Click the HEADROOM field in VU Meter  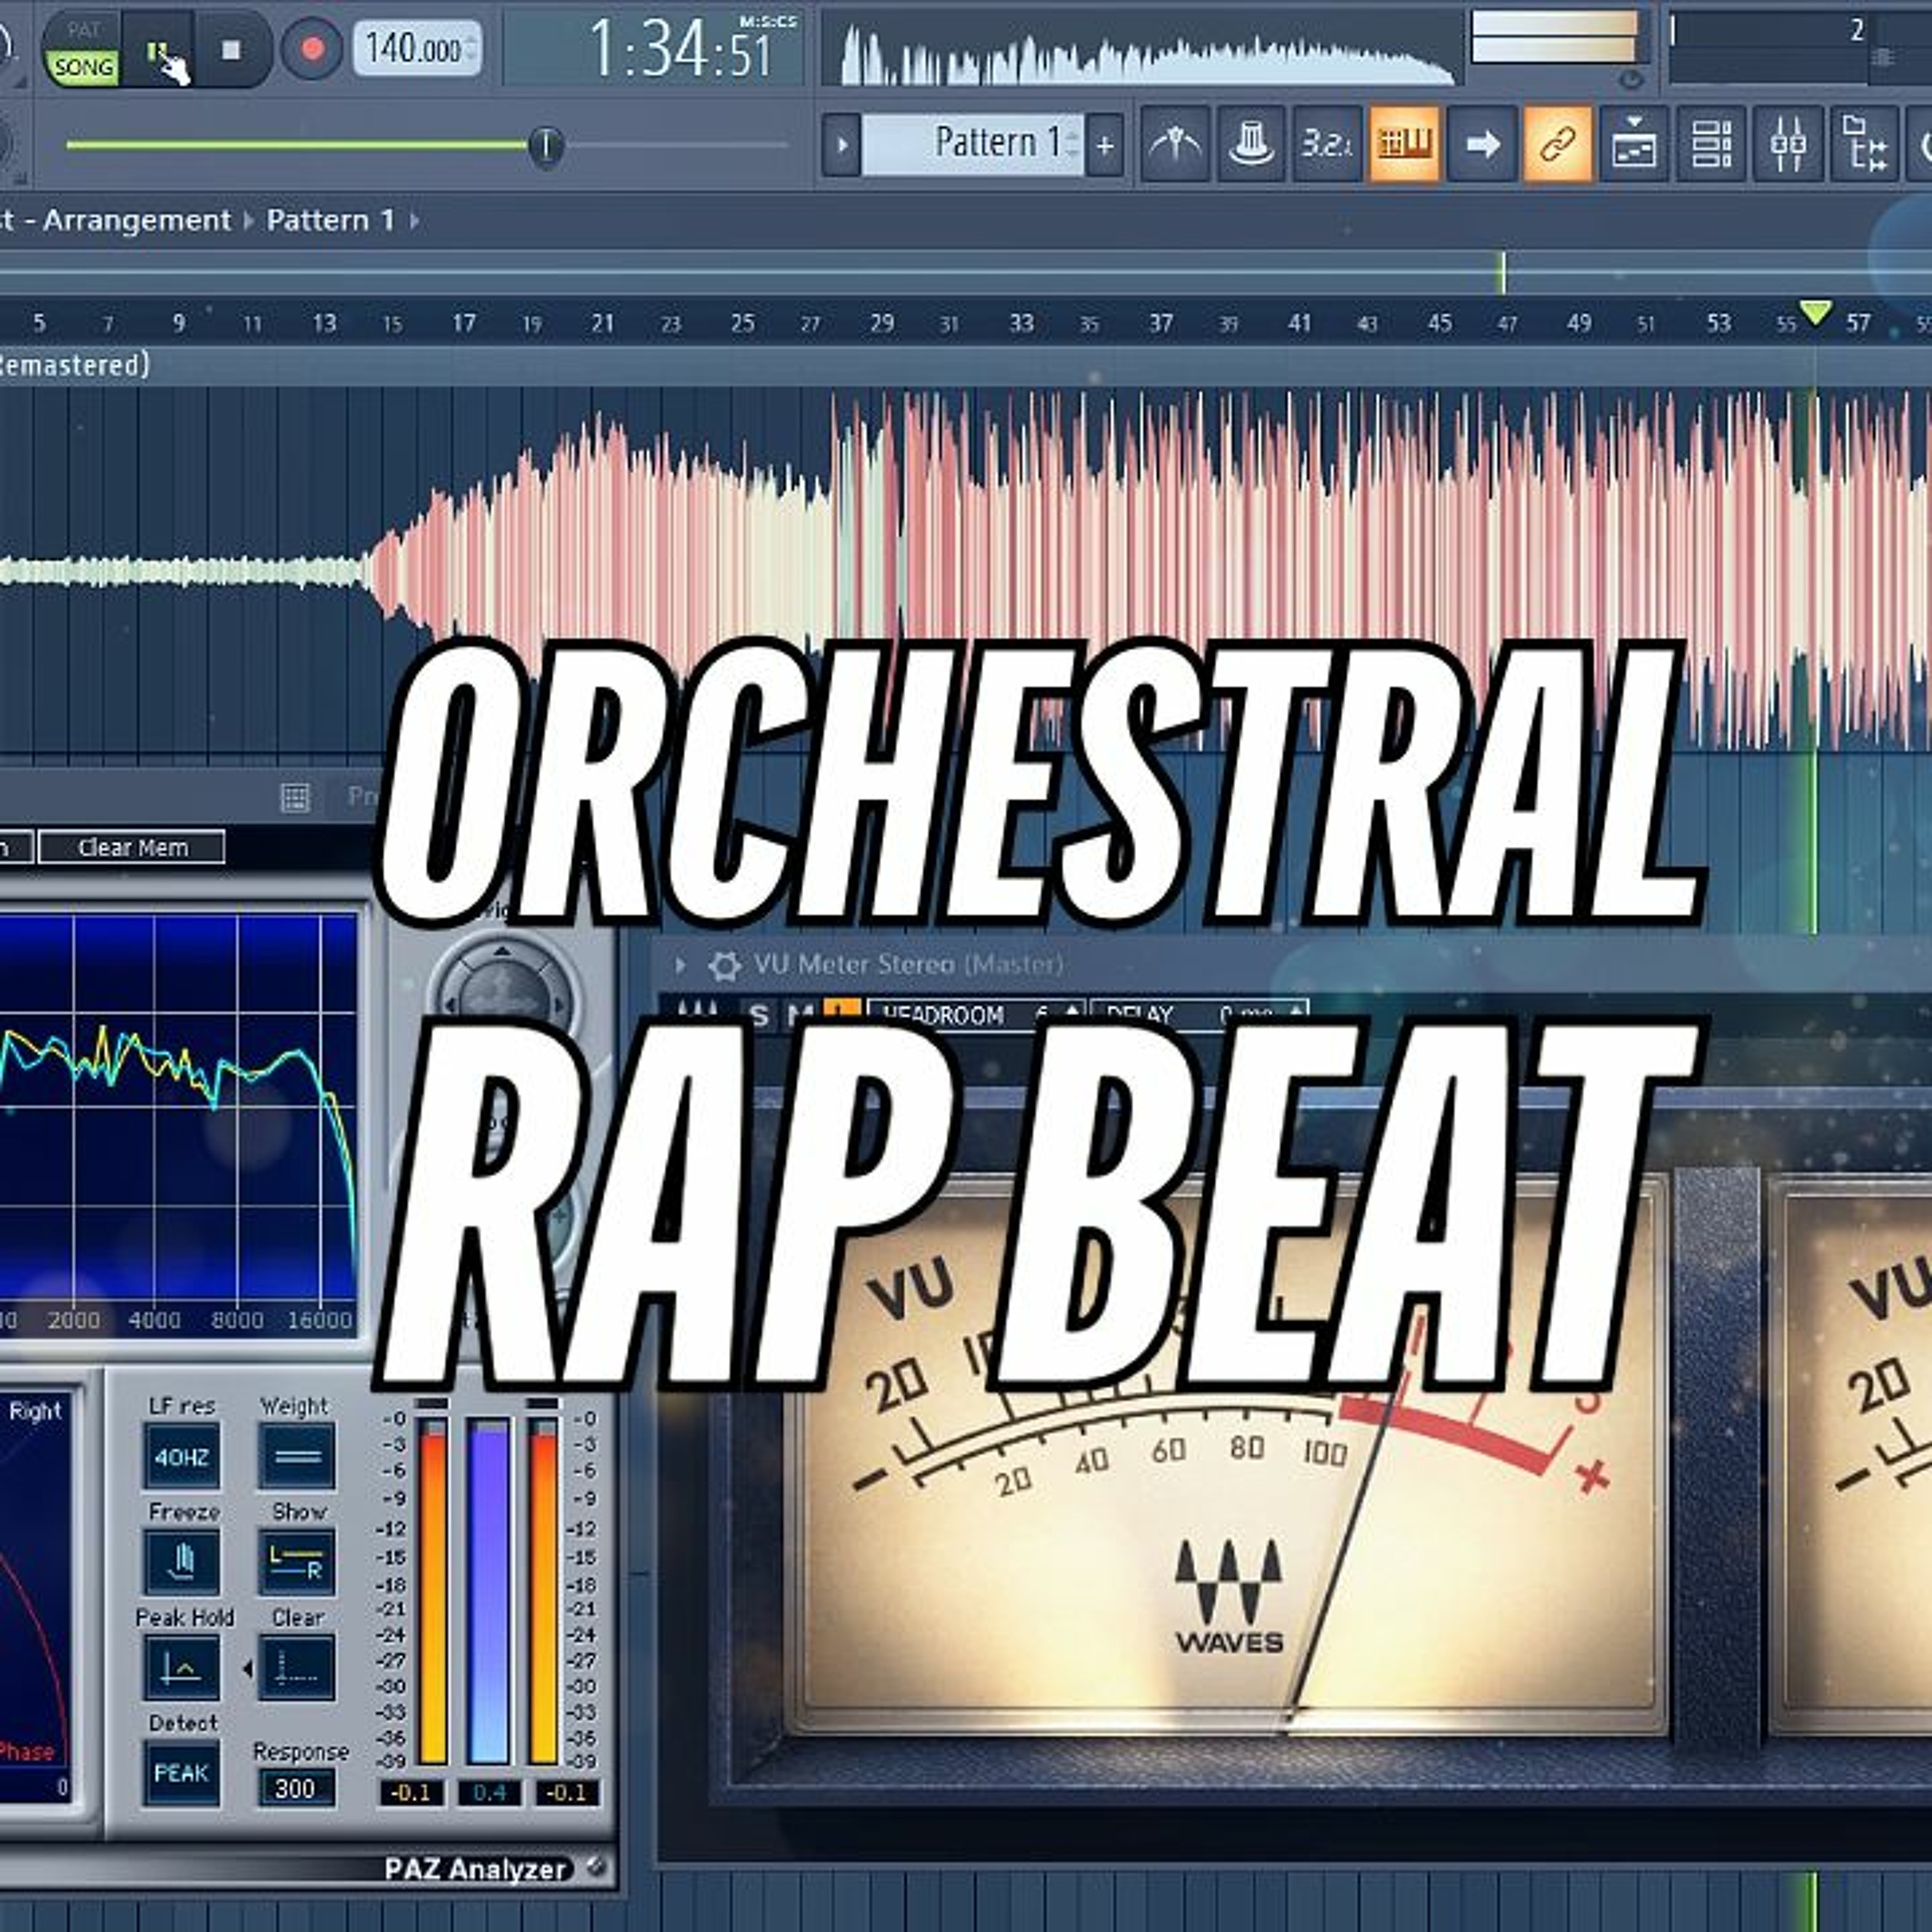coord(976,1014)
